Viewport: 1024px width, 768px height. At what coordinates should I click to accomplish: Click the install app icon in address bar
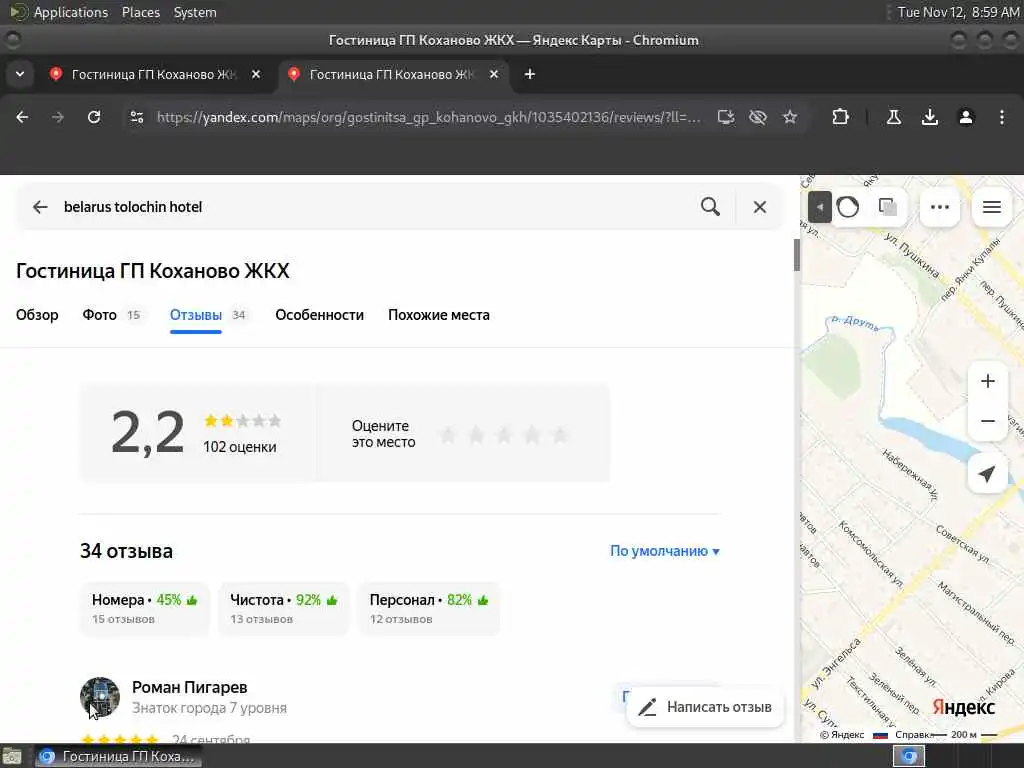(x=726, y=117)
